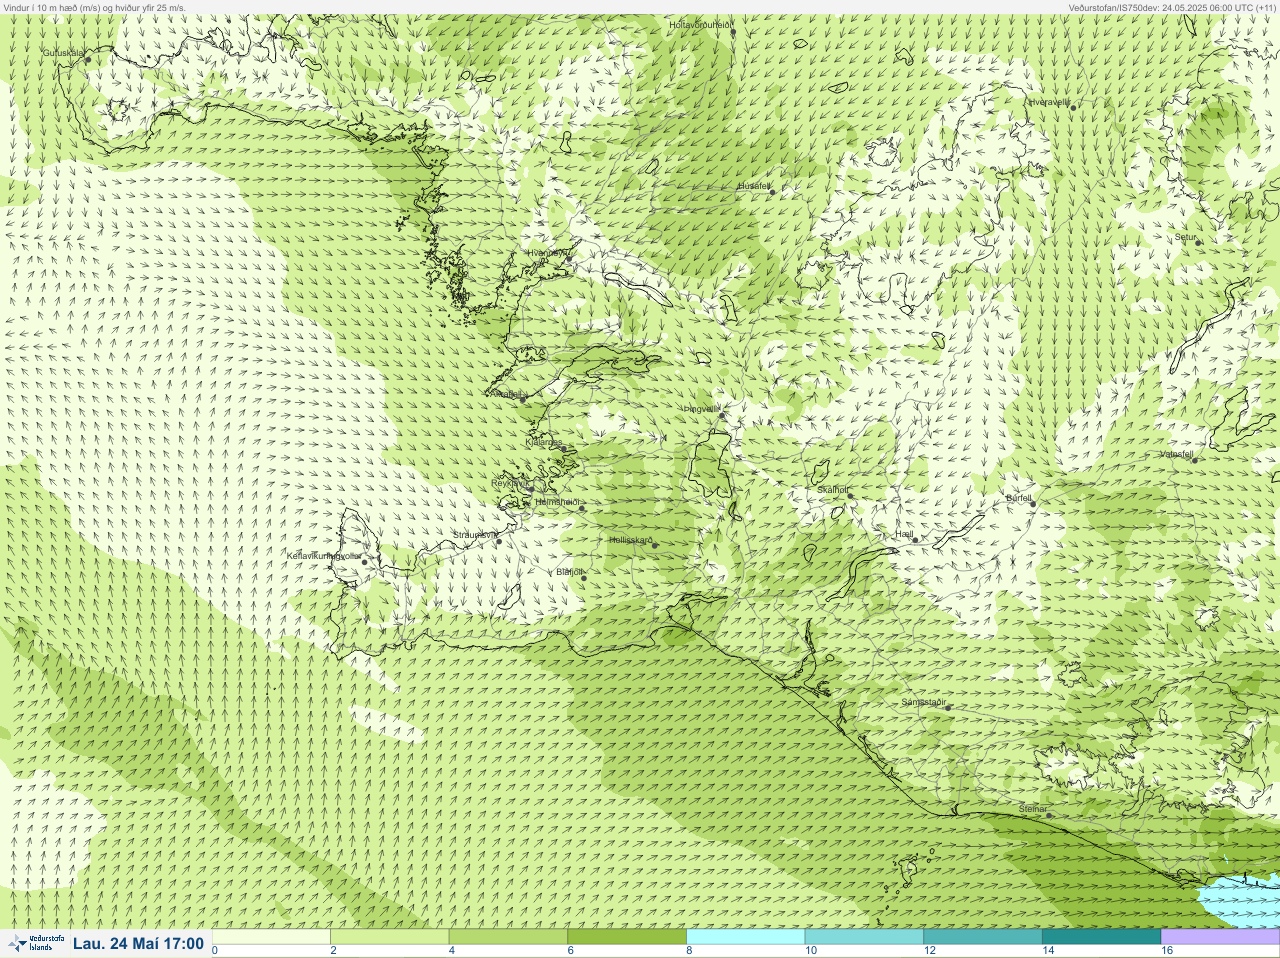The width and height of the screenshot is (1280, 958).
Task: Select the Keflavíkurflugvöllur station marker
Action: tap(365, 562)
